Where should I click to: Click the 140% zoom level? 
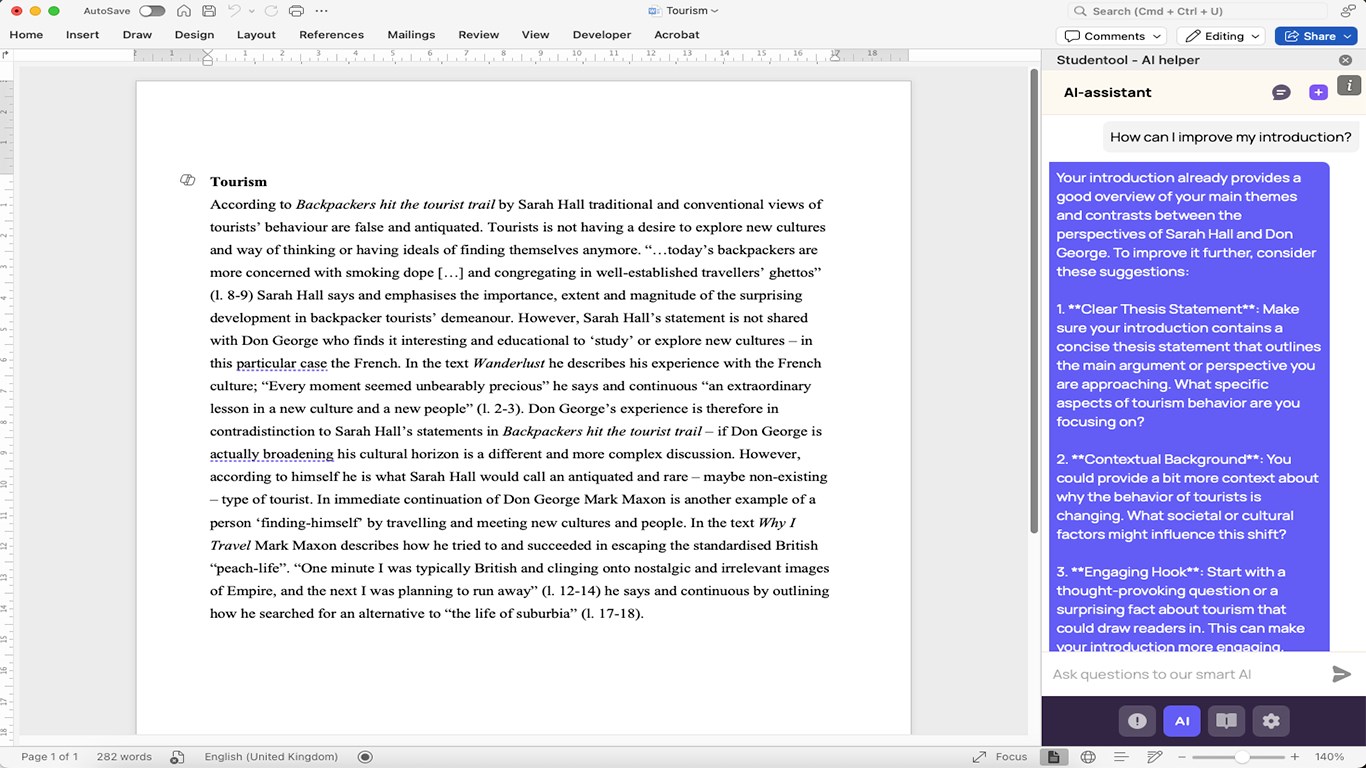pyautogui.click(x=1329, y=757)
